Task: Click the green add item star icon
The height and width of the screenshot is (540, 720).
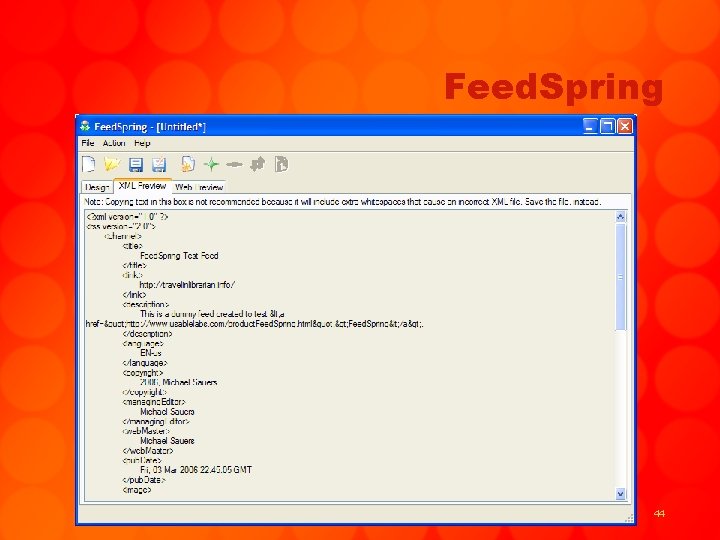Action: 211,164
